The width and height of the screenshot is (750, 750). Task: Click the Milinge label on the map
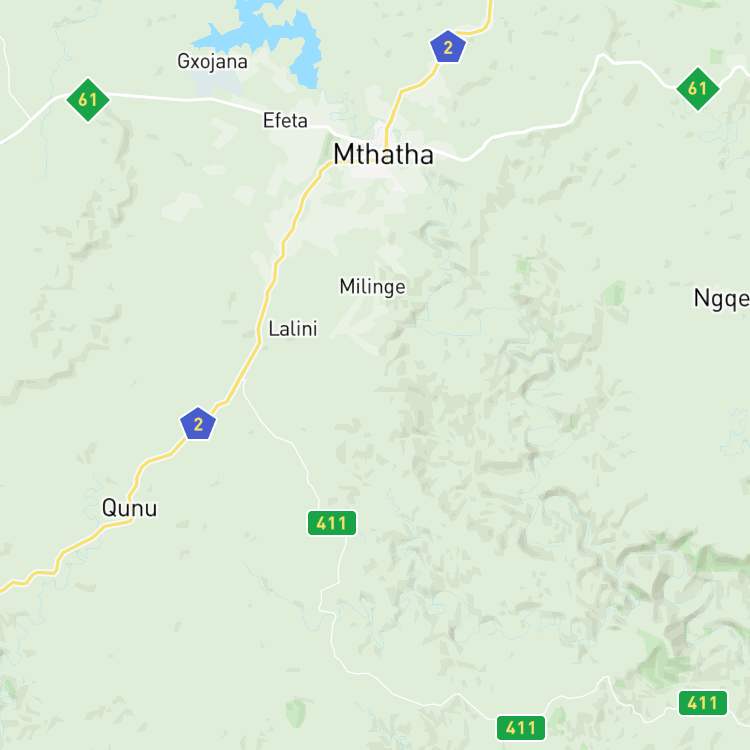372,287
